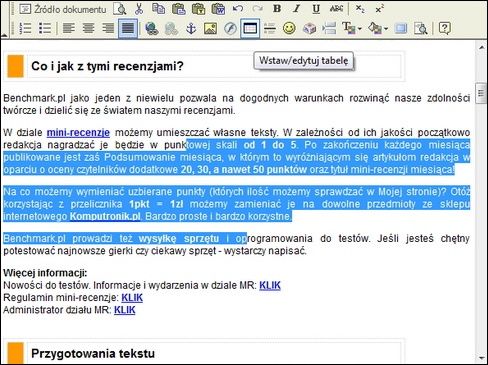Toggle justified text alignment
Image resolution: width=488 pixels, height=365 pixels.
point(128,28)
